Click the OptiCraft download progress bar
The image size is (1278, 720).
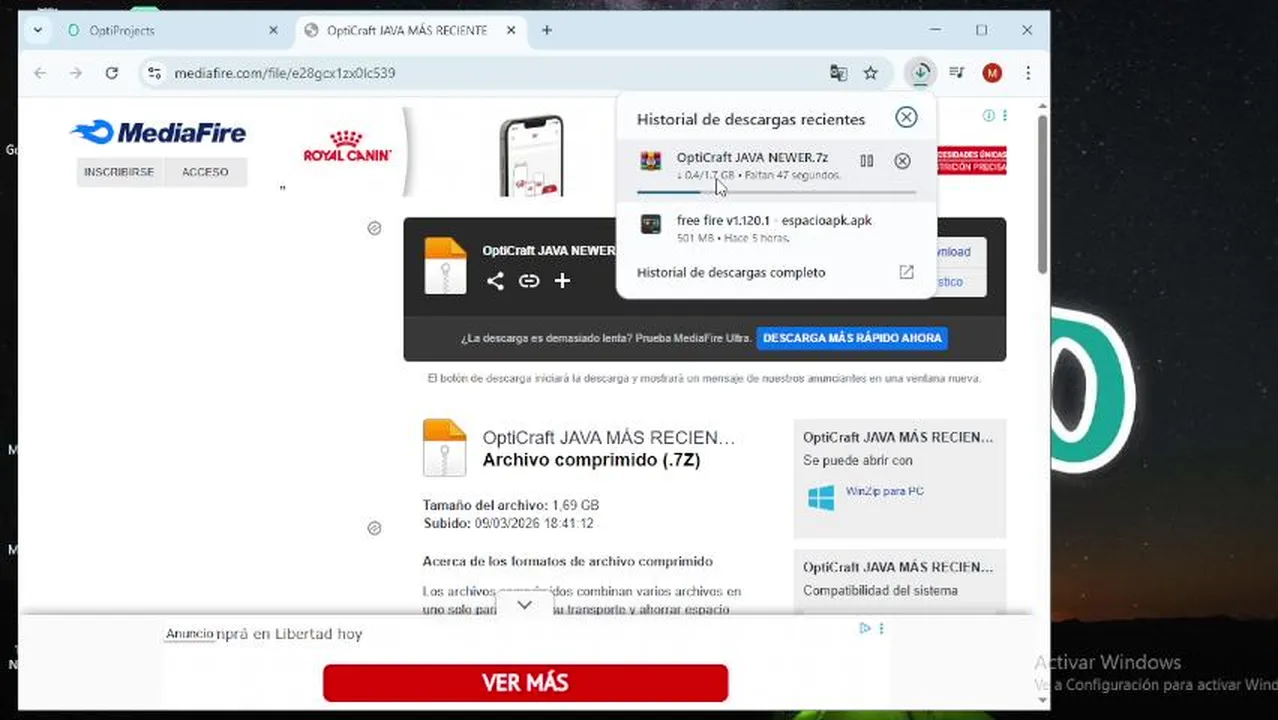(x=776, y=192)
